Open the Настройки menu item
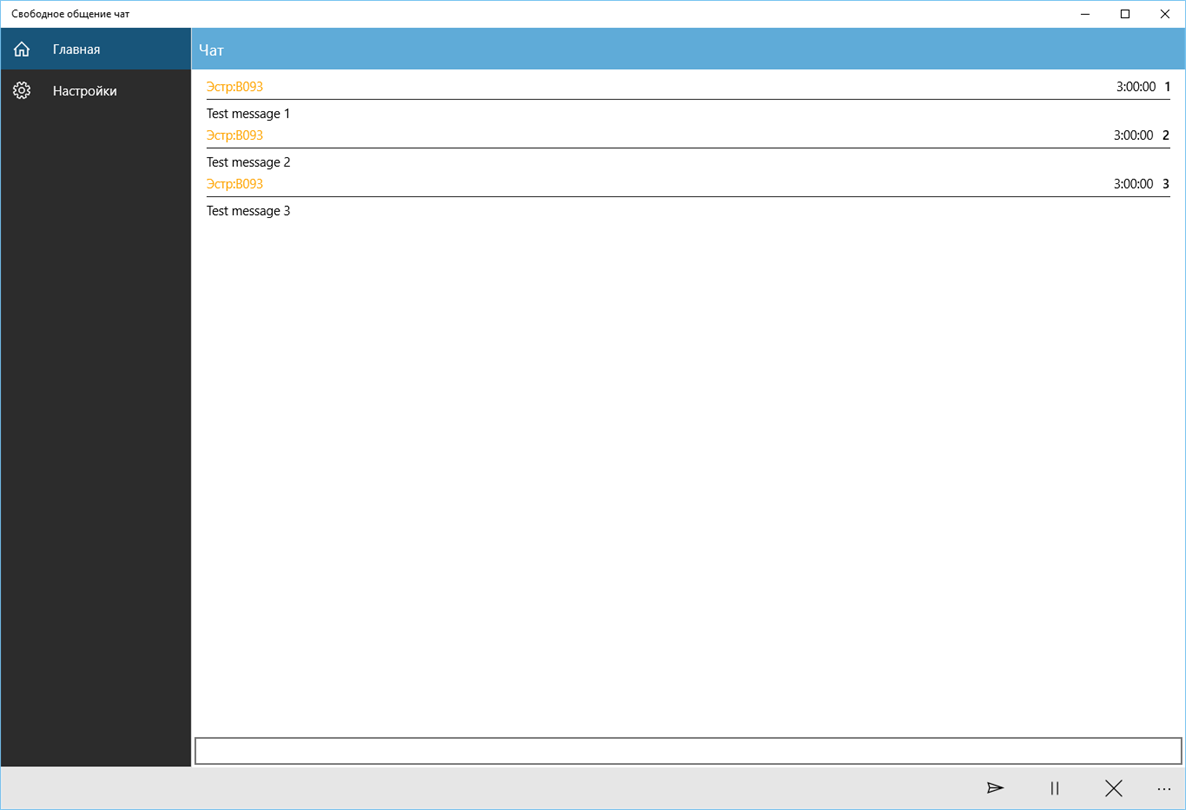Screen dimensions: 1186x810 (95, 91)
